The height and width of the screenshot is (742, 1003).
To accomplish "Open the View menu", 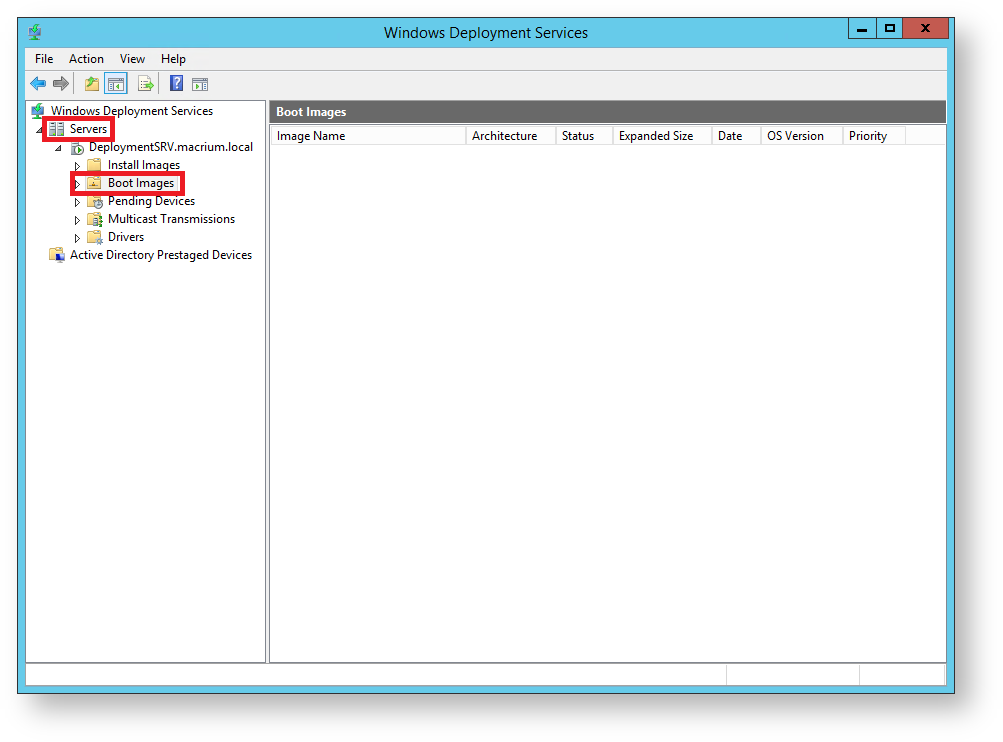I will (x=132, y=59).
